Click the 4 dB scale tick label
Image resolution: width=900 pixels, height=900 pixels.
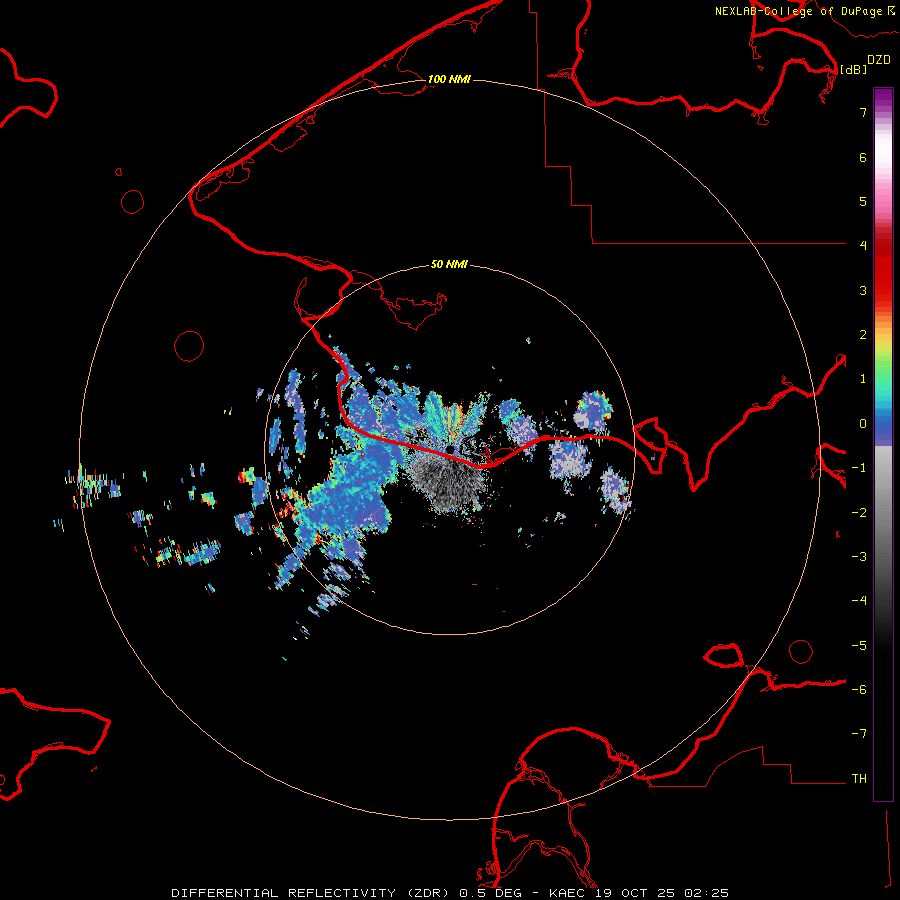coord(863,246)
